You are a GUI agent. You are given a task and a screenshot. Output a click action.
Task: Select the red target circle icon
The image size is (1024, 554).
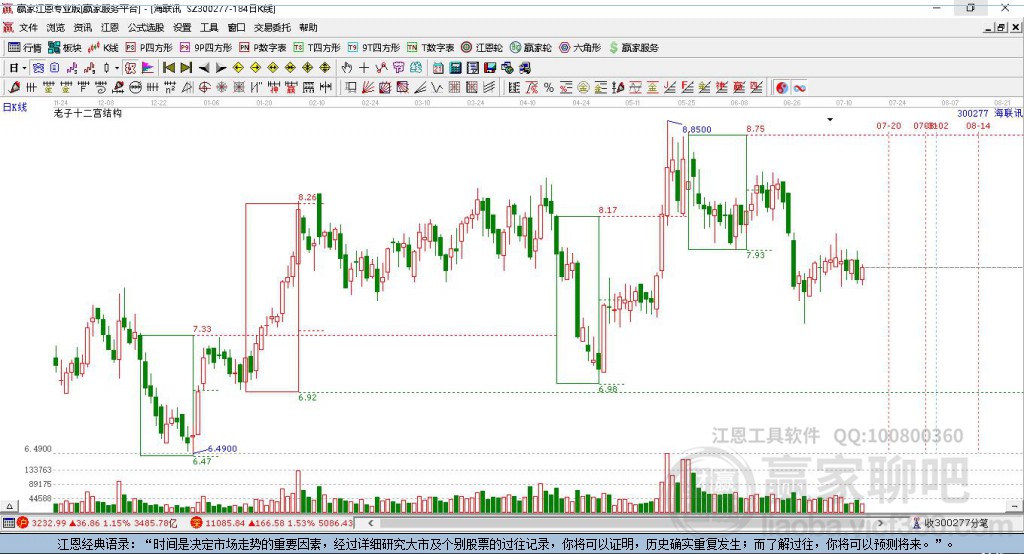pyautogui.click(x=204, y=88)
